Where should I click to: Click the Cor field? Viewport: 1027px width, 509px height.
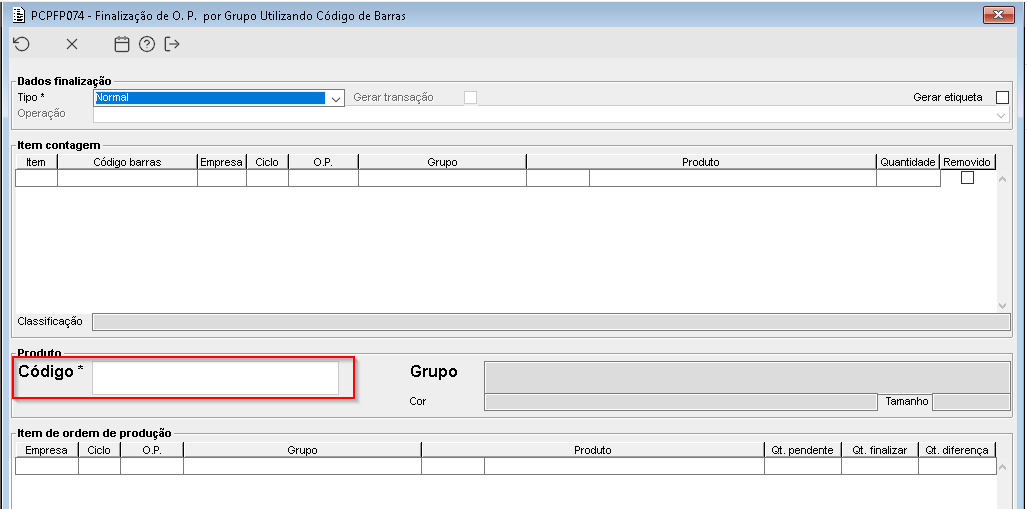[x=680, y=402]
